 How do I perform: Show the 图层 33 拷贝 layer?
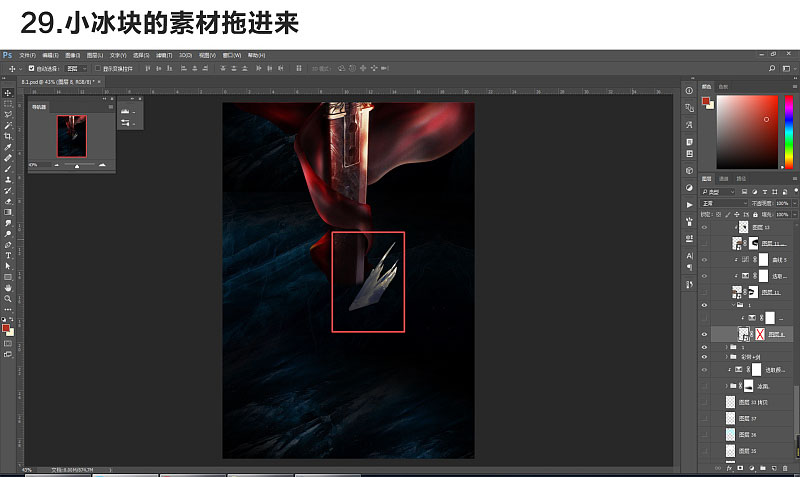pyautogui.click(x=705, y=402)
